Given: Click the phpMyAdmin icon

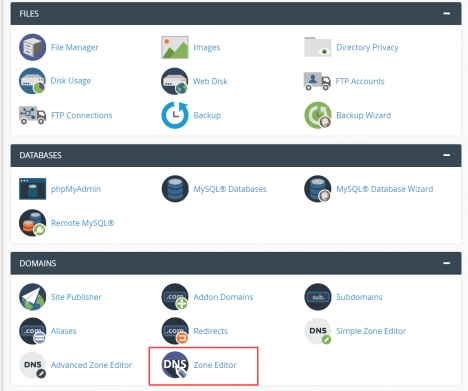Looking at the screenshot, I should (32, 189).
